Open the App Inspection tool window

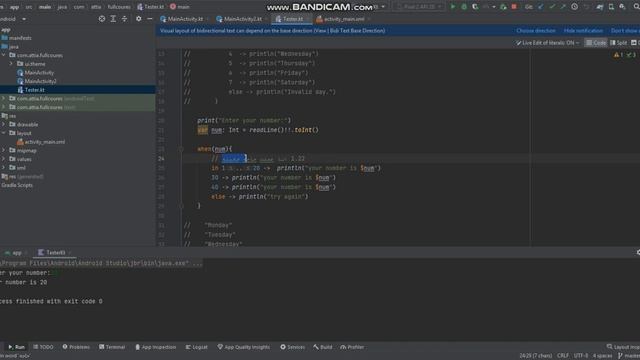point(155,347)
